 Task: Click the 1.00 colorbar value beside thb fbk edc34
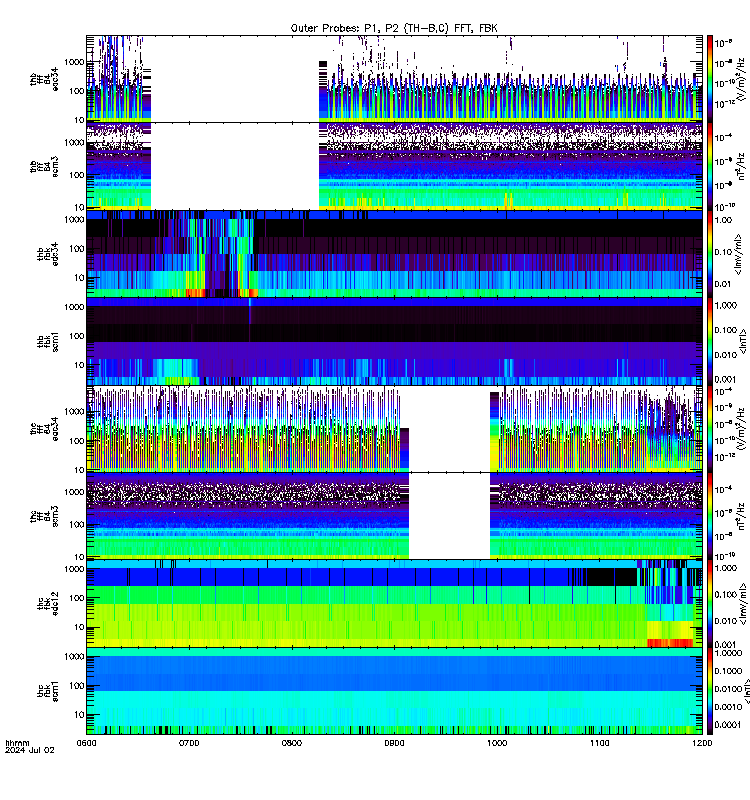[x=723, y=220]
